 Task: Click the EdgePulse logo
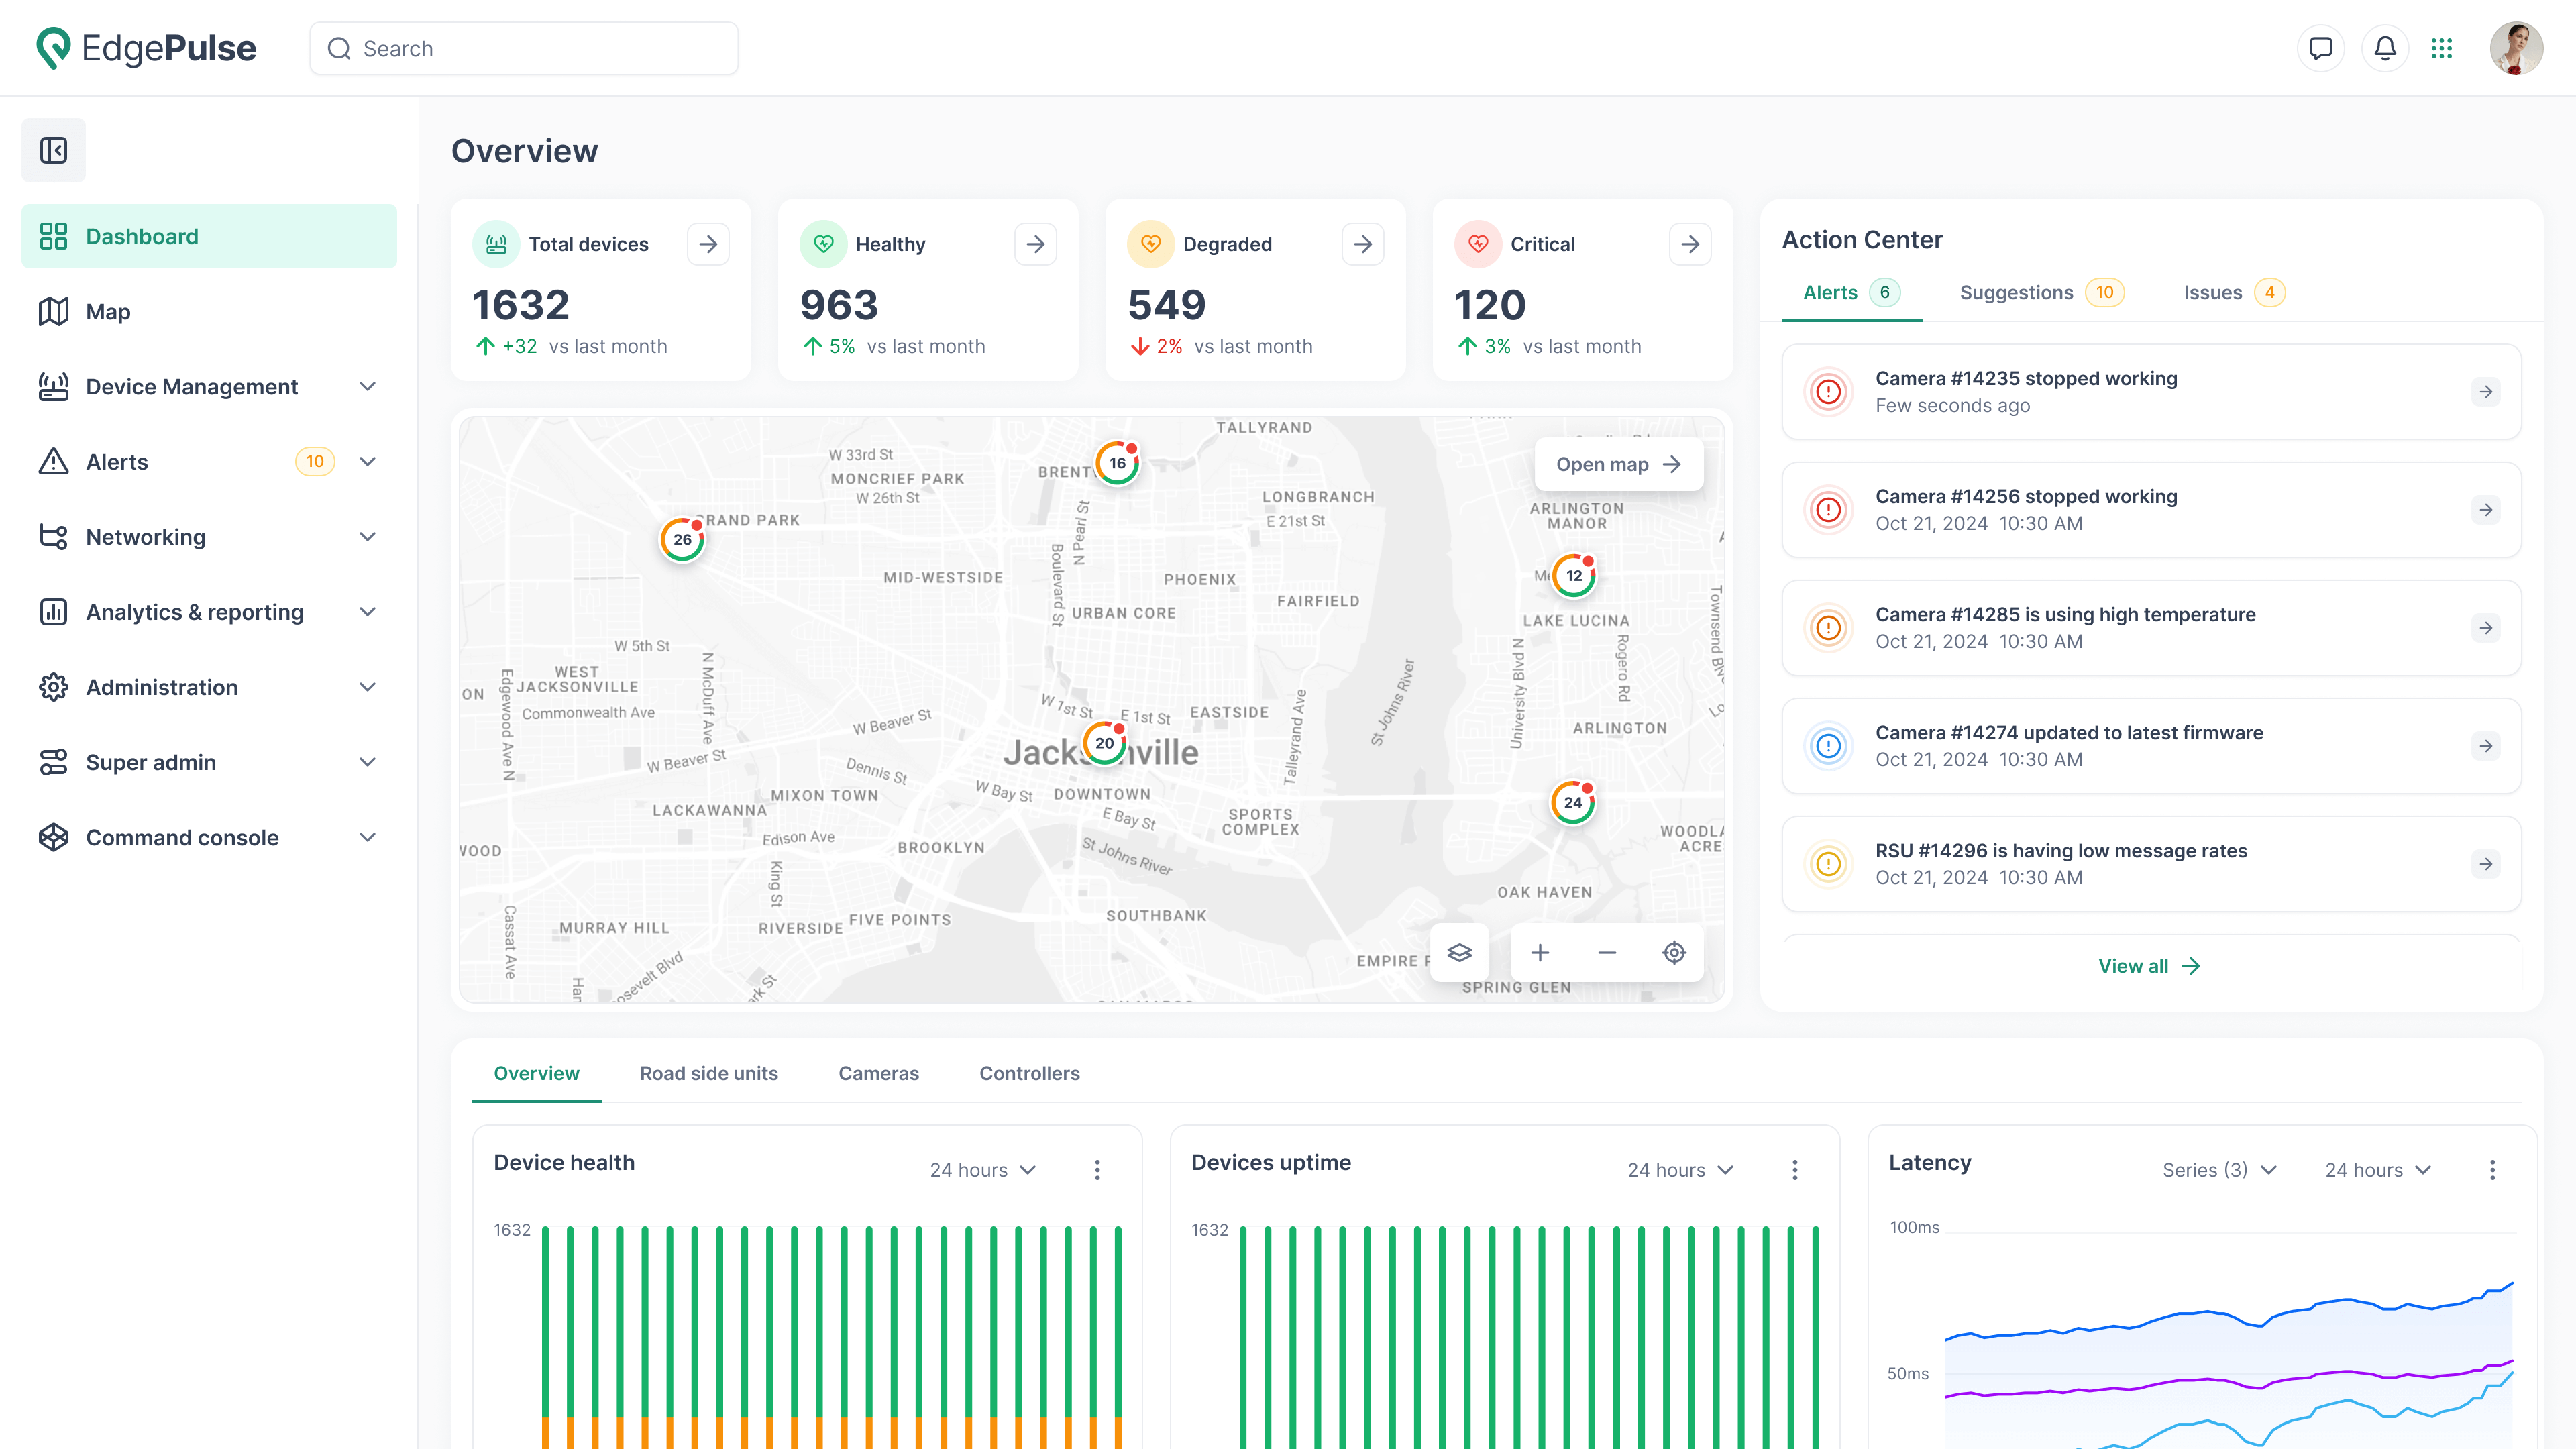[x=146, y=48]
